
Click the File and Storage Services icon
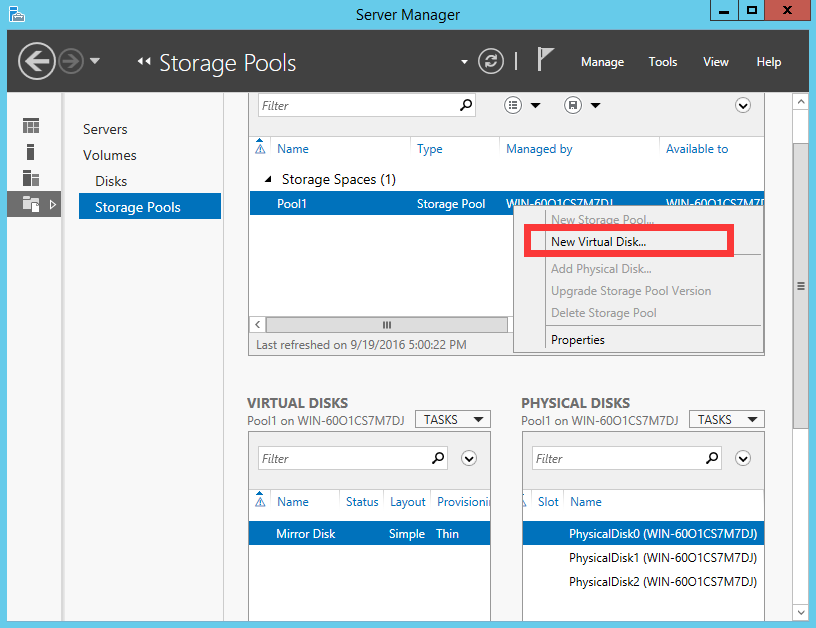[31, 204]
